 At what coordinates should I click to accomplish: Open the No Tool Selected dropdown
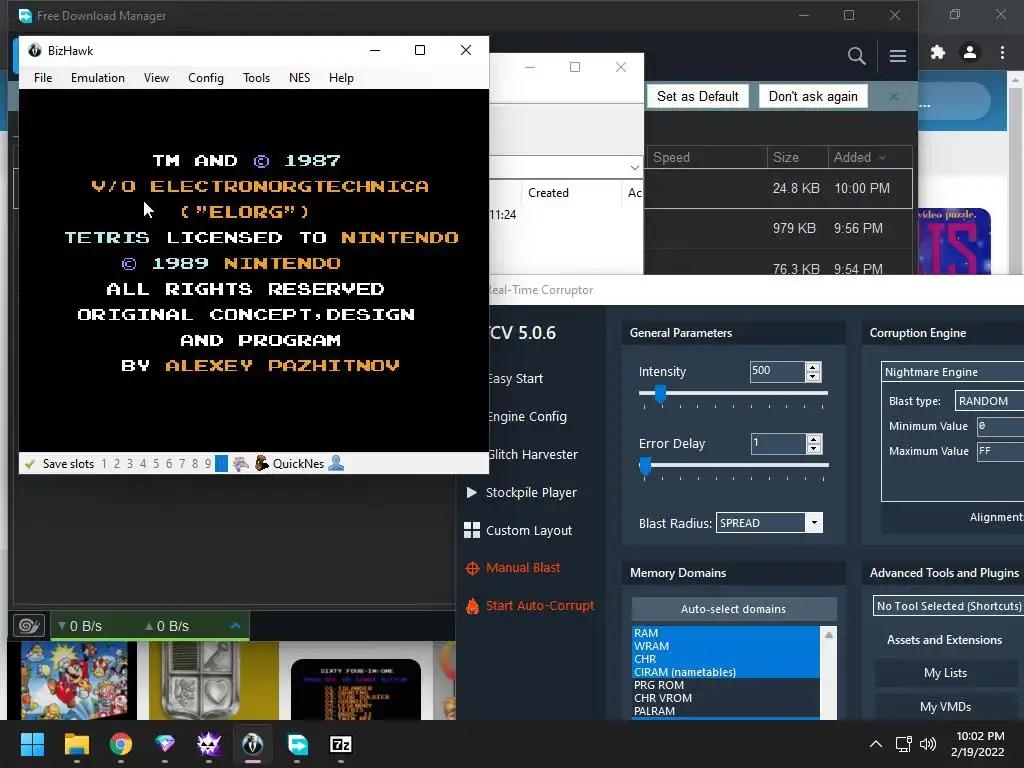[x=948, y=606]
